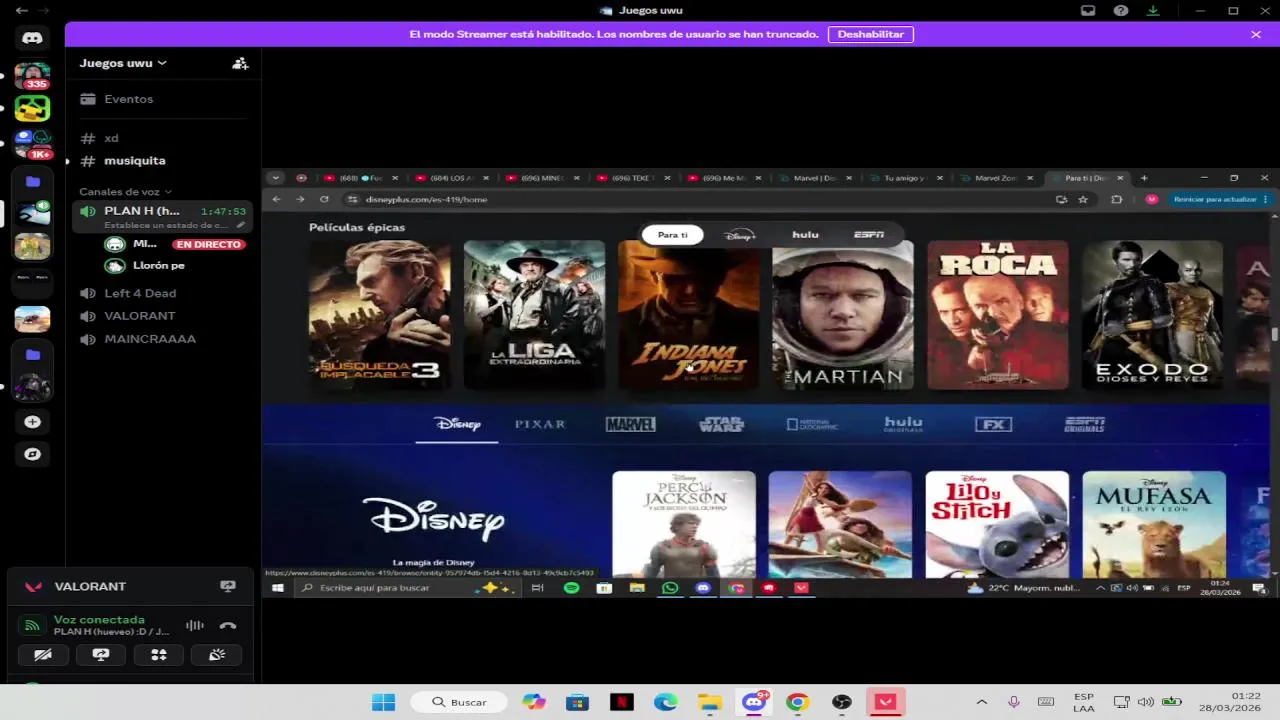Select hulu tab in top pill bar
Viewport: 1280px width, 720px height.
coord(805,235)
